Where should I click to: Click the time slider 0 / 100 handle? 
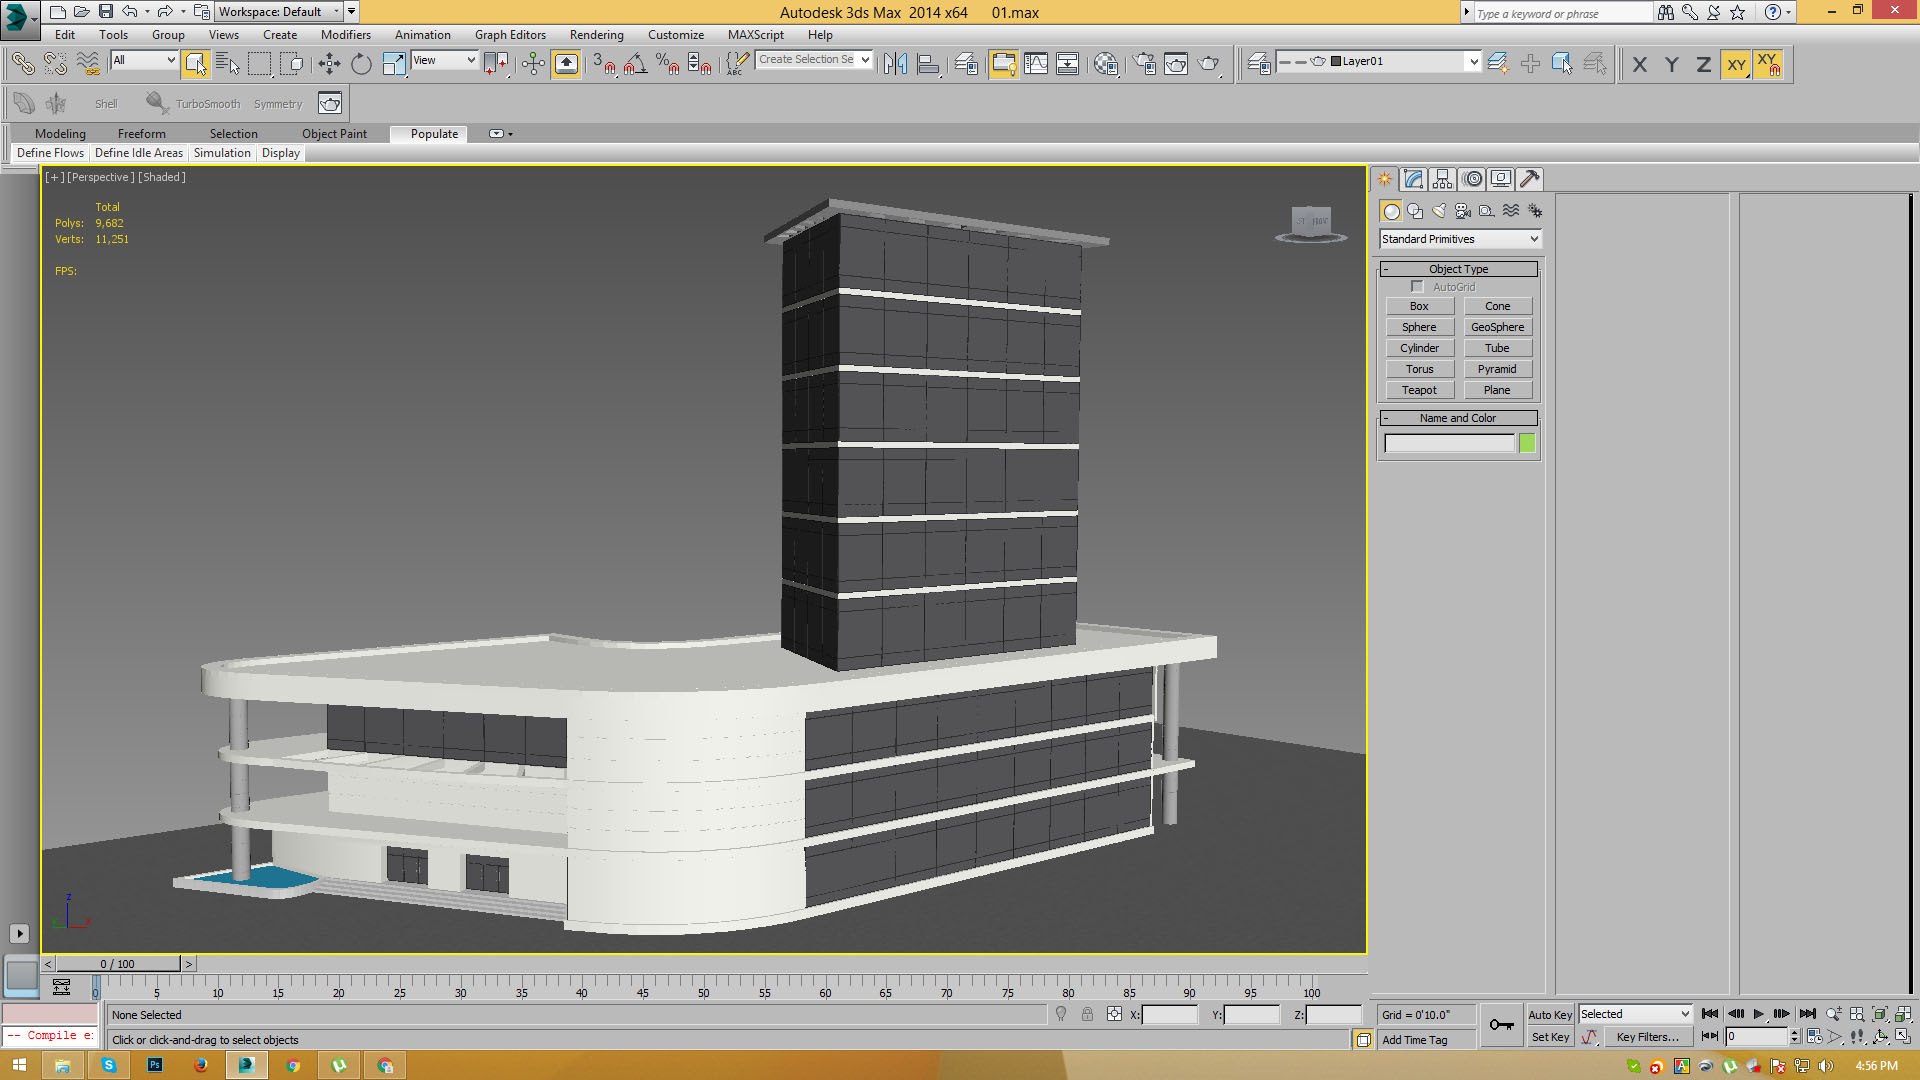pyautogui.click(x=117, y=964)
